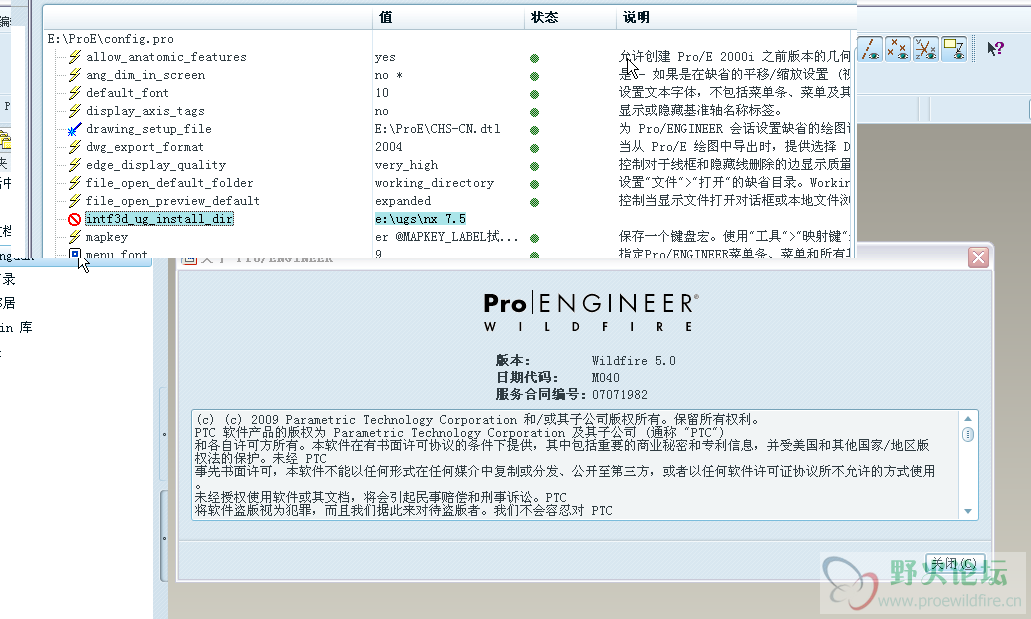Select the dwg_export_format option name

coord(145,147)
